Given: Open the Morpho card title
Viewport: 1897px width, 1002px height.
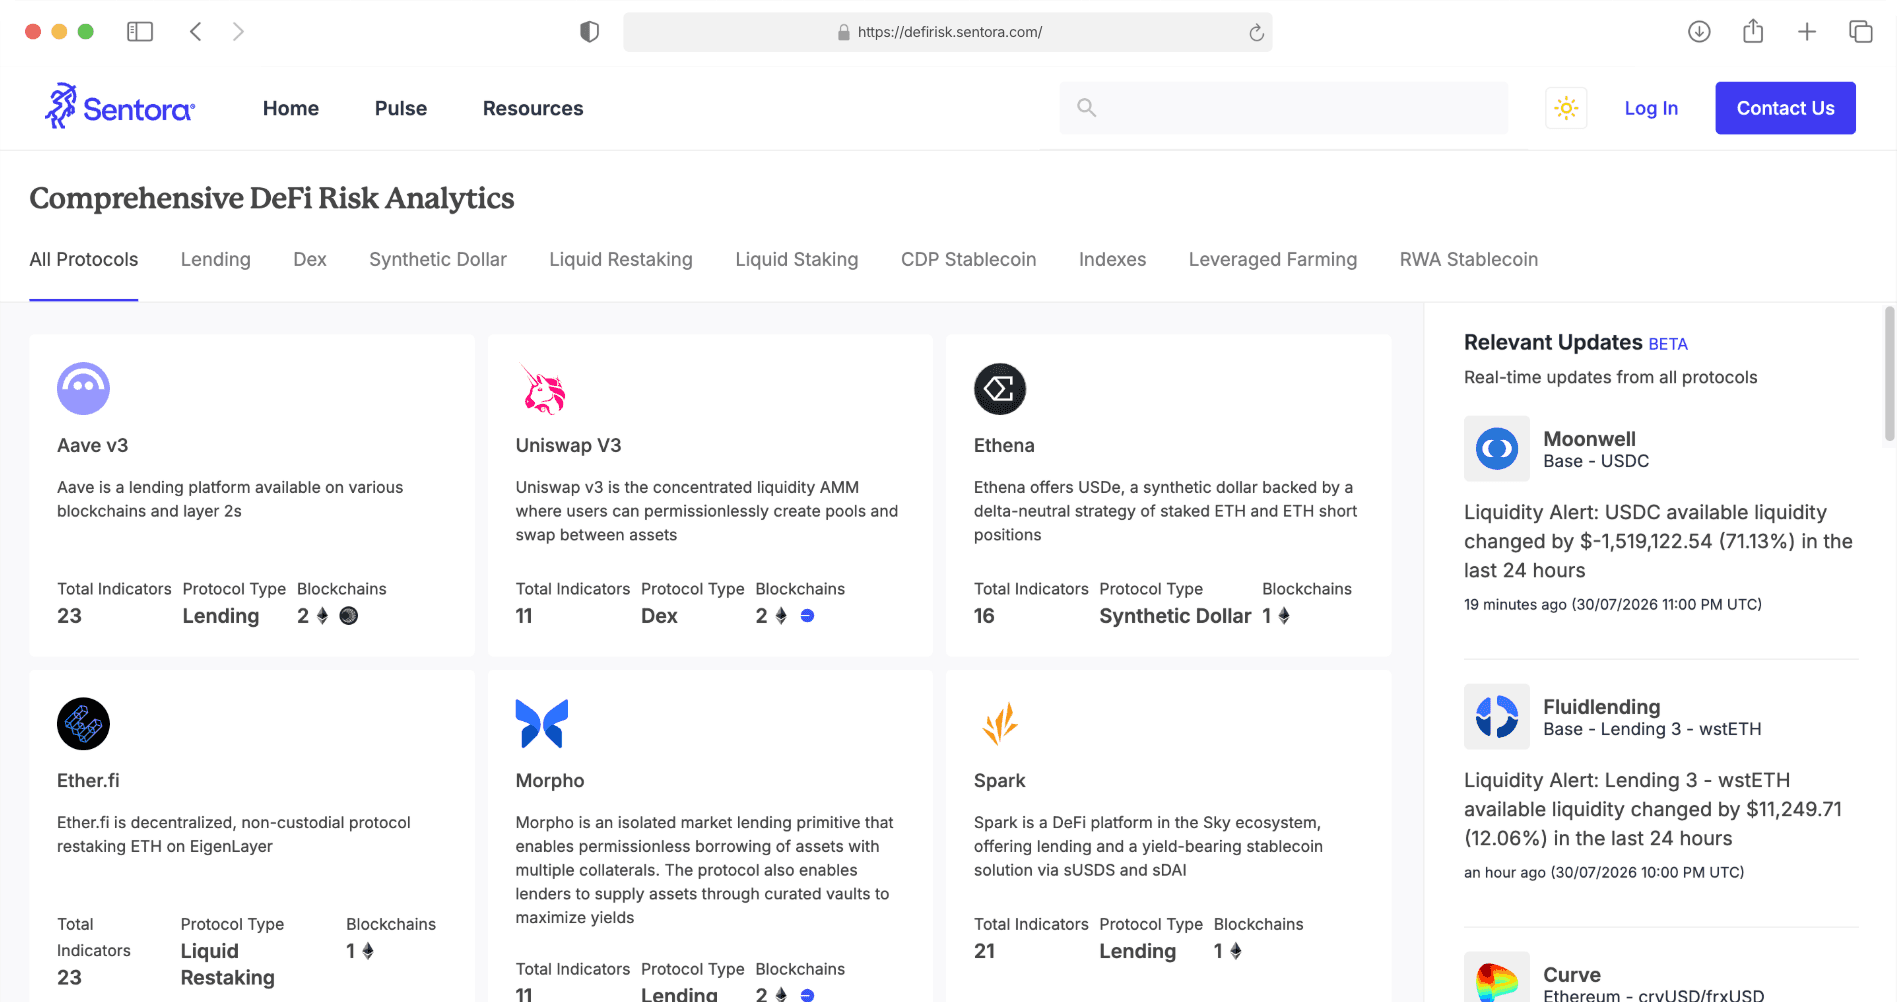Looking at the screenshot, I should (550, 781).
